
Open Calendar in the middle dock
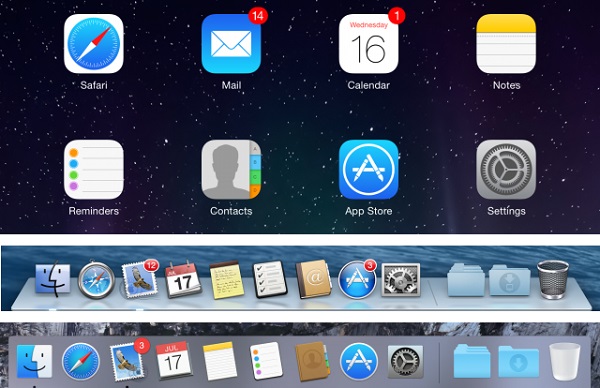(x=183, y=279)
